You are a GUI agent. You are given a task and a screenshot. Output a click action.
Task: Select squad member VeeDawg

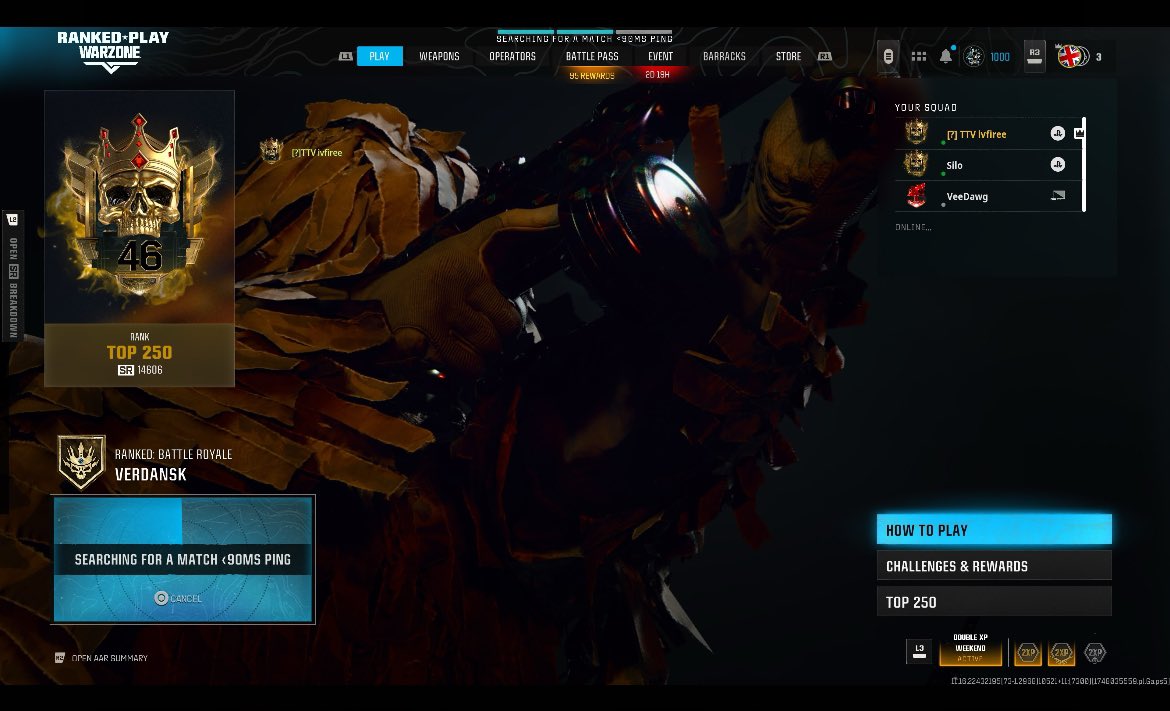tap(988, 196)
